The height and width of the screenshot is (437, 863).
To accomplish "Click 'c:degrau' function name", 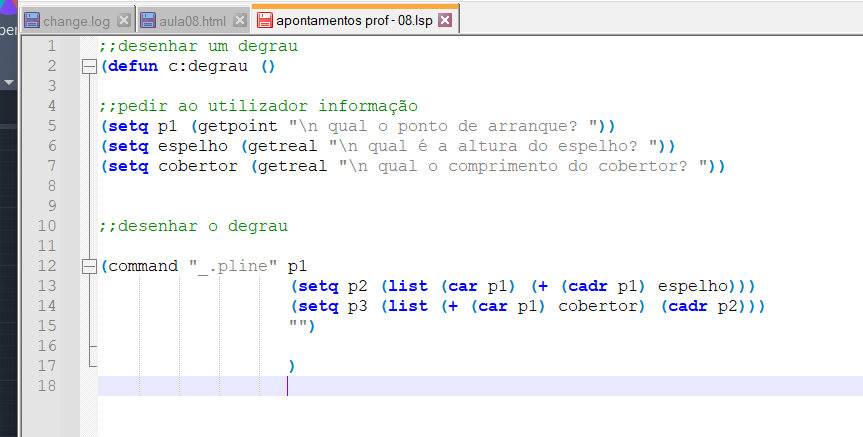I will (208, 66).
